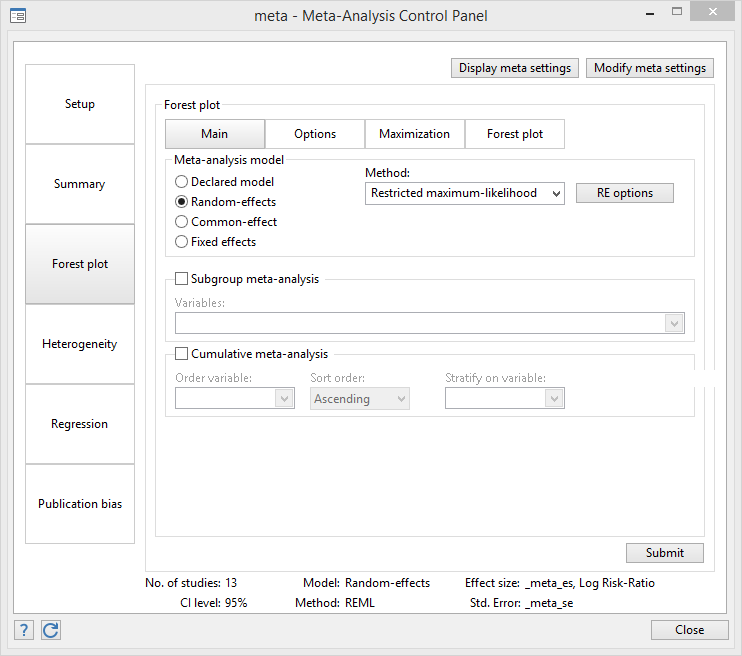Choose the Common-effect model option

[182, 222]
